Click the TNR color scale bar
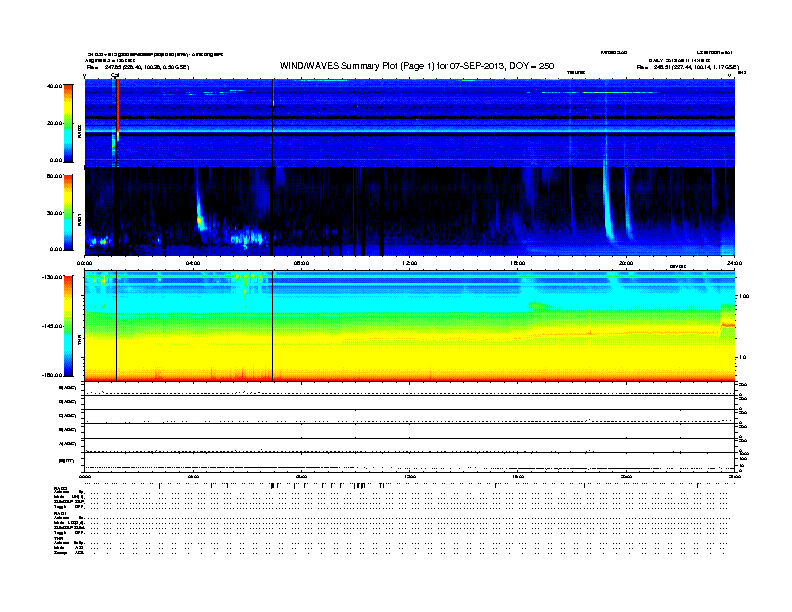 68,326
